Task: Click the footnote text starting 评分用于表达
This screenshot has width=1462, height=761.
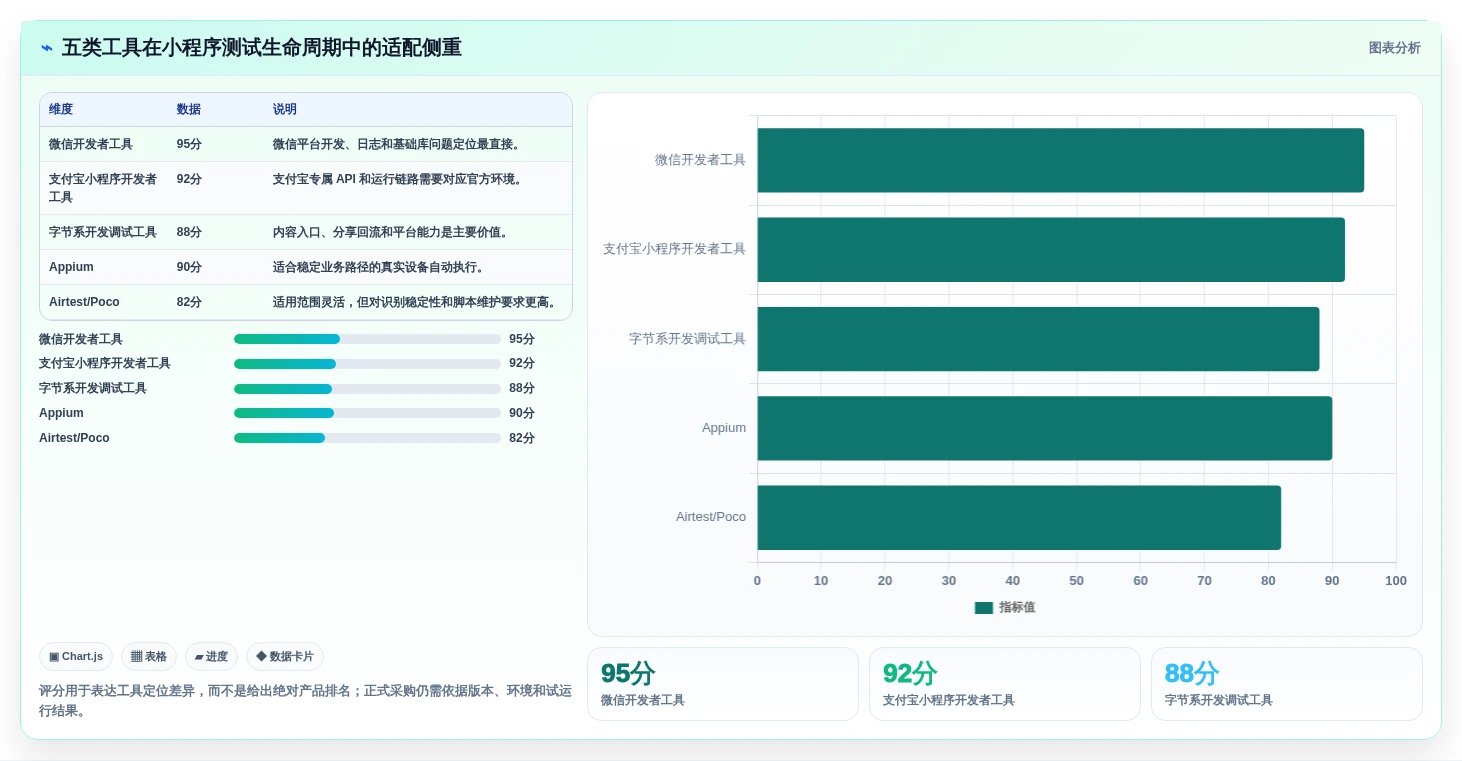Action: click(305, 701)
